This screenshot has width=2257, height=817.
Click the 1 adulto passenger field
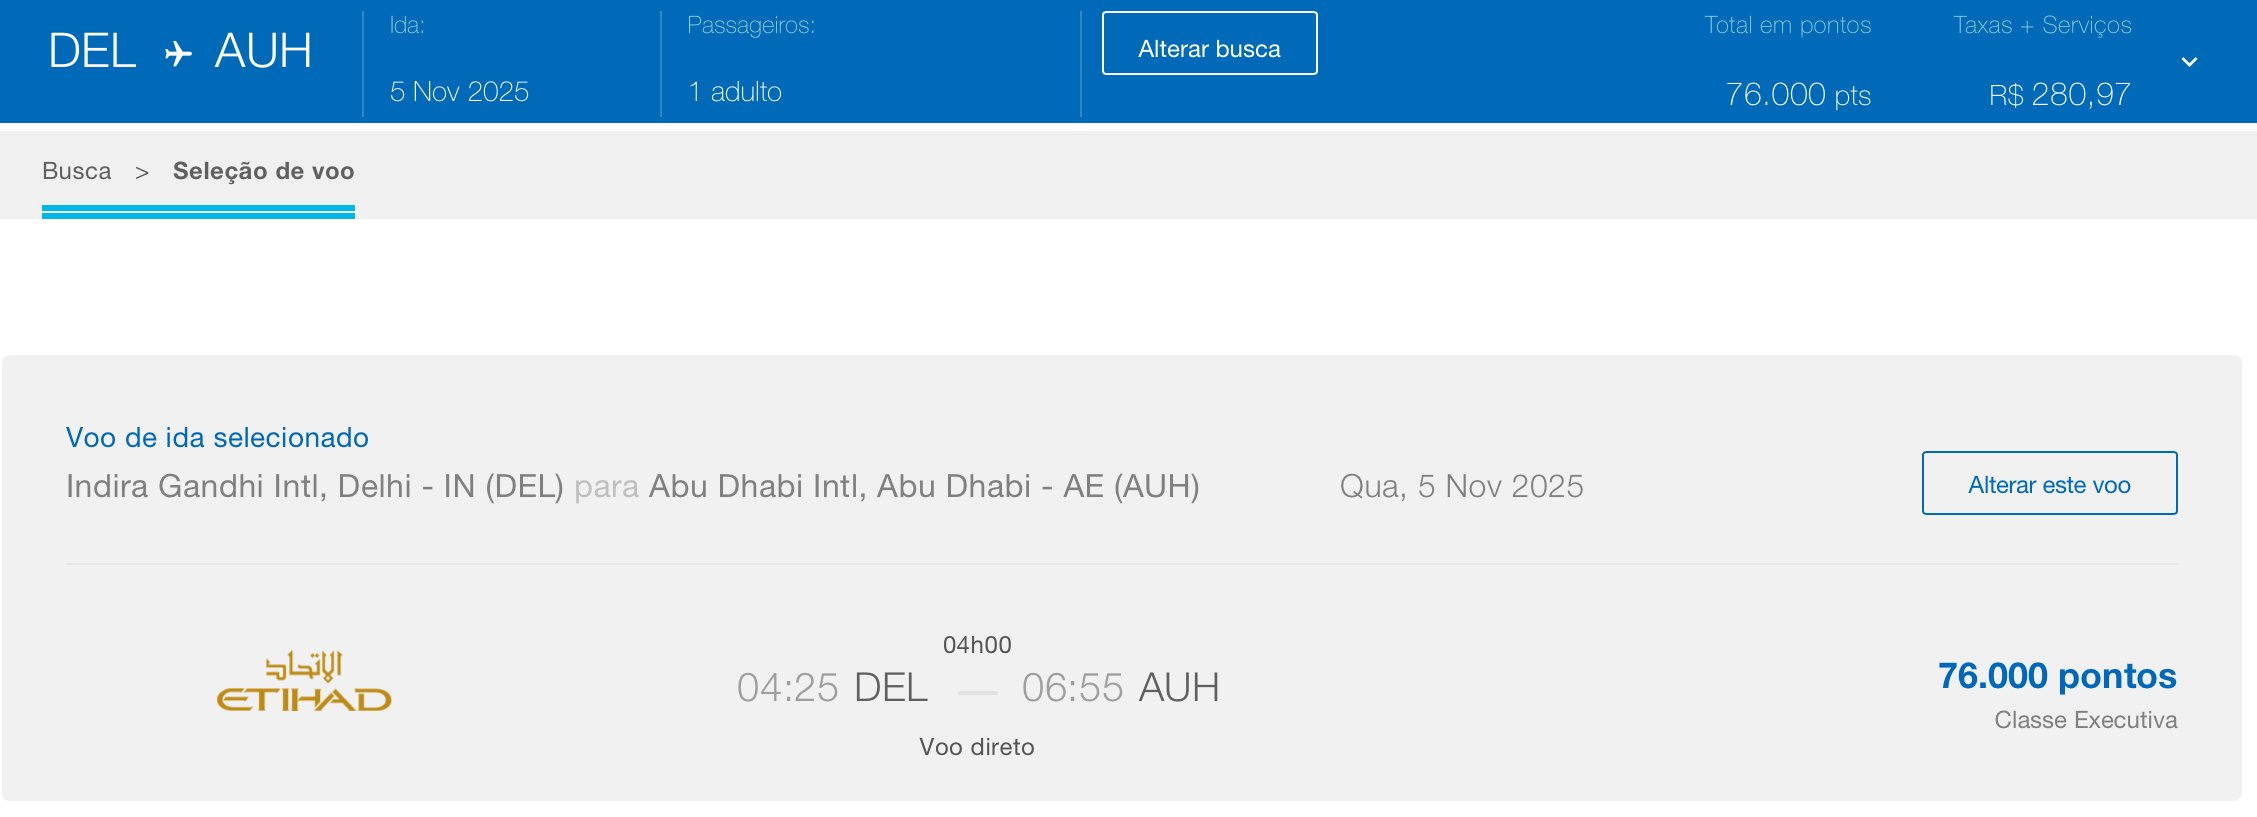[x=735, y=92]
